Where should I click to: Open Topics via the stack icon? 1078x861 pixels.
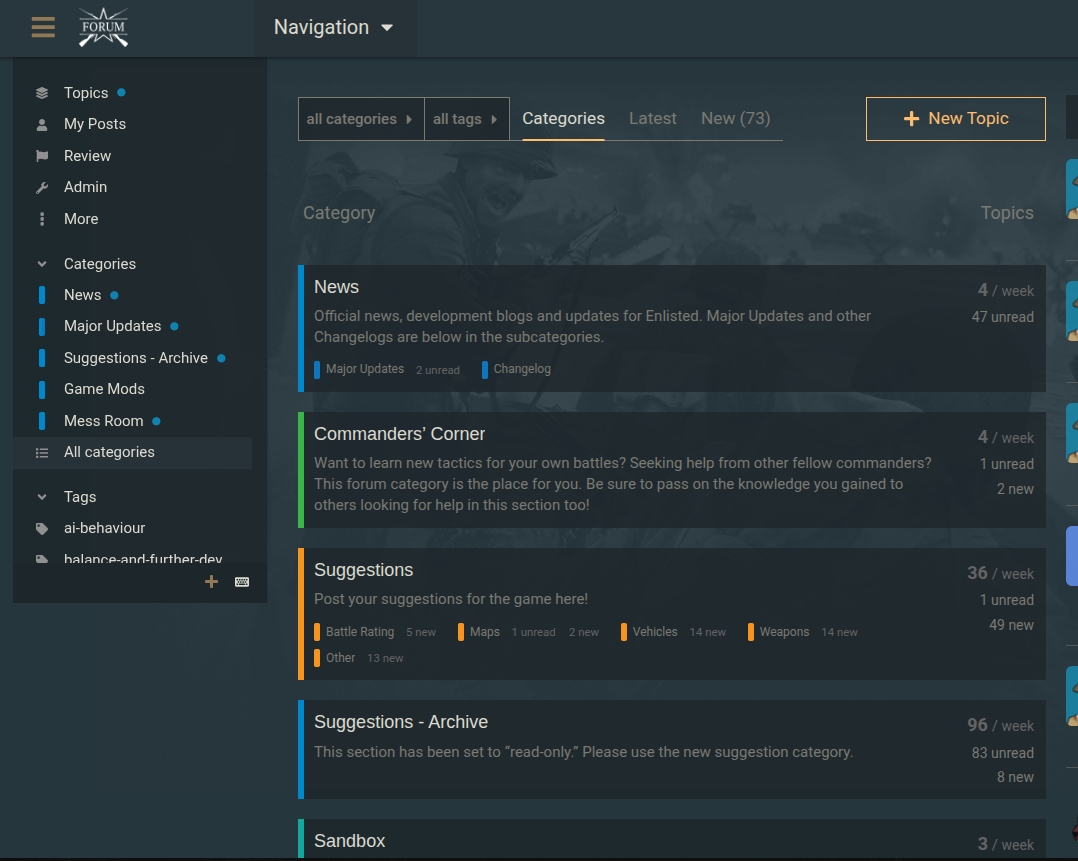pos(42,93)
